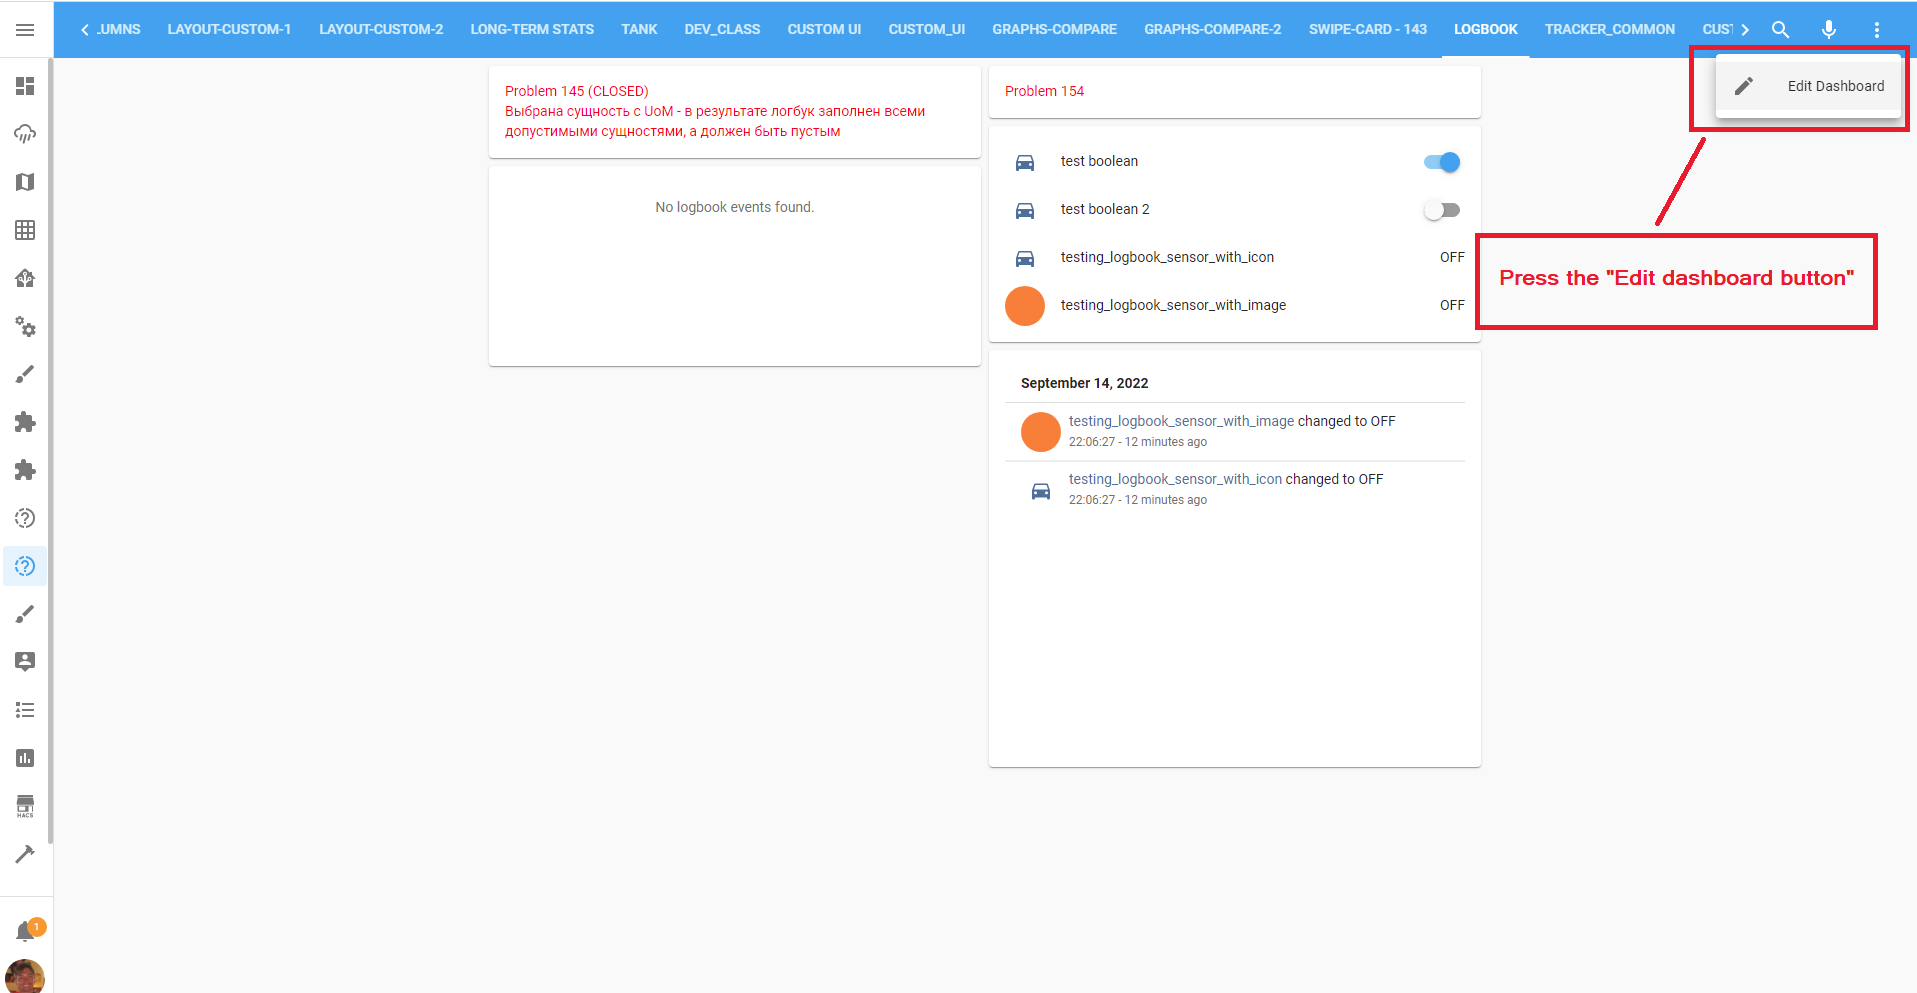
Task: Open the Overview dashboard icon in sidebar
Action: [25, 86]
